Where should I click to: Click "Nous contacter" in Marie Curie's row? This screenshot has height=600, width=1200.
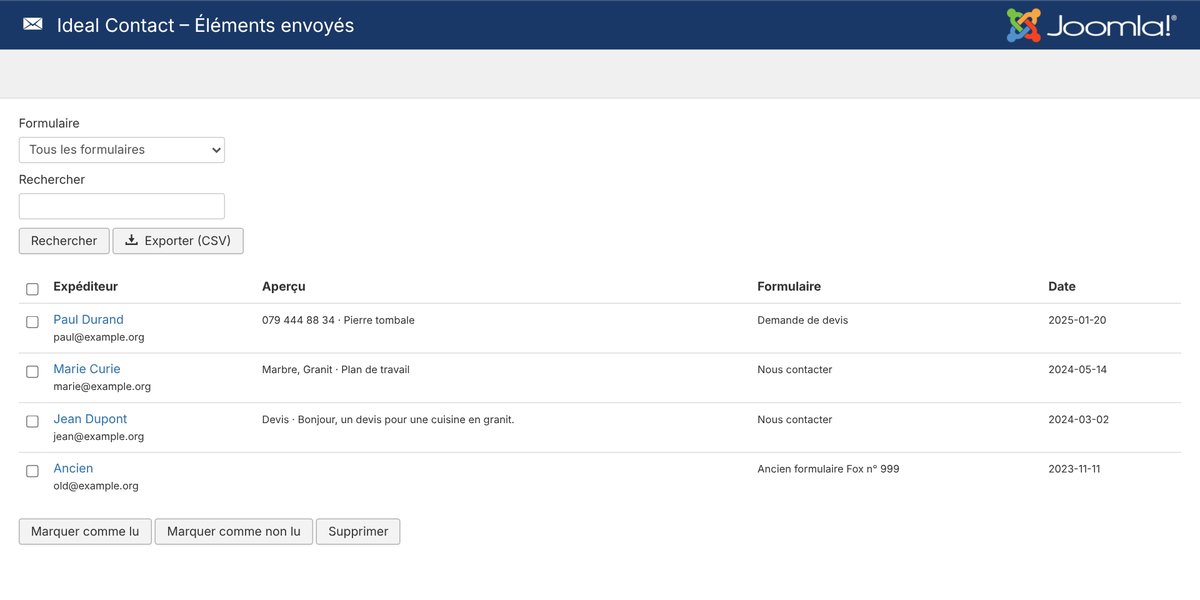pyautogui.click(x=795, y=370)
